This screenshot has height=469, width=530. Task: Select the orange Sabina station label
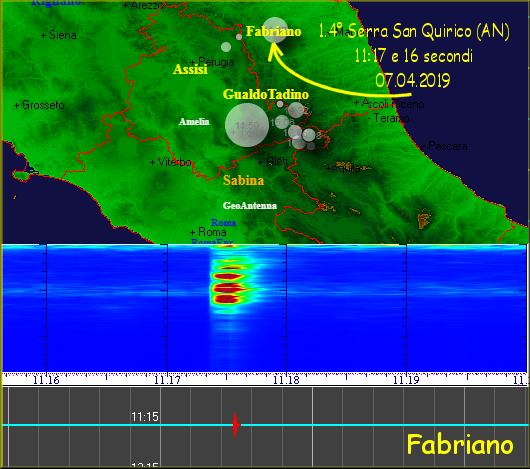coord(243,180)
